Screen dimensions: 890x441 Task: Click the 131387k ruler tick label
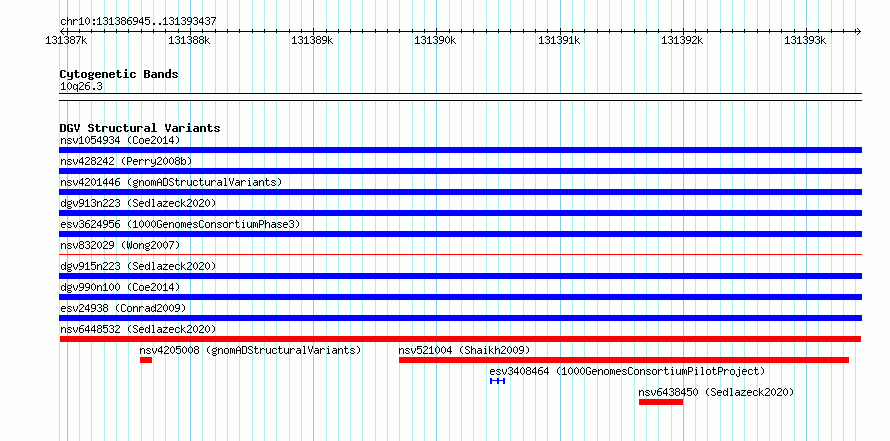pyautogui.click(x=66, y=40)
